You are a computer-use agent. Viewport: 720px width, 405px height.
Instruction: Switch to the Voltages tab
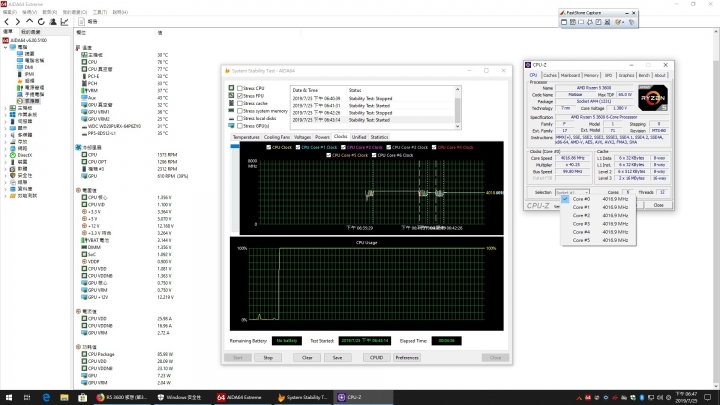click(x=302, y=137)
